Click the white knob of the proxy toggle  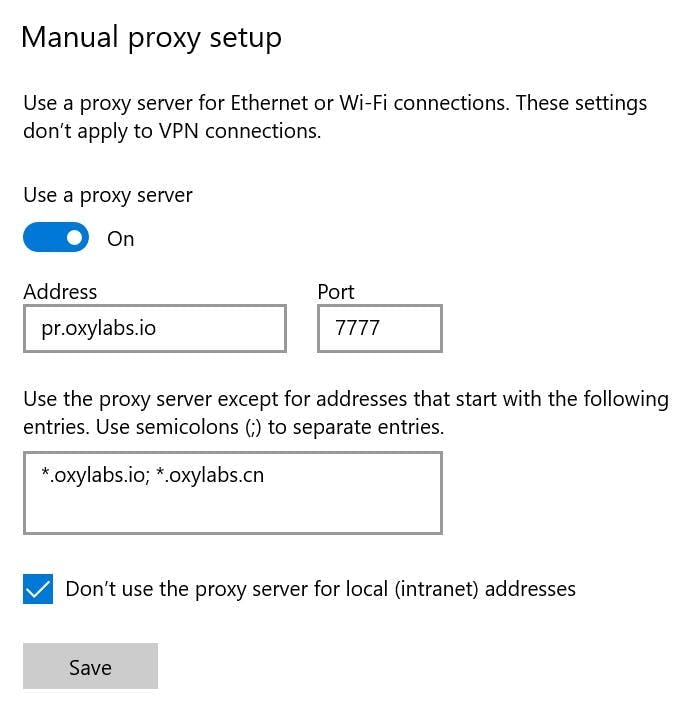click(74, 237)
